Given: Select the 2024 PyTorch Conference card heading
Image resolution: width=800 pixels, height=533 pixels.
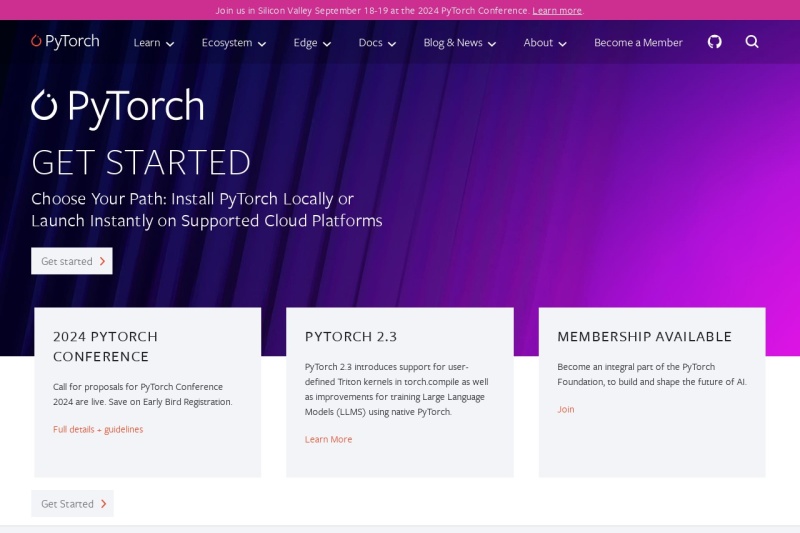Looking at the screenshot, I should pyautogui.click(x=106, y=346).
